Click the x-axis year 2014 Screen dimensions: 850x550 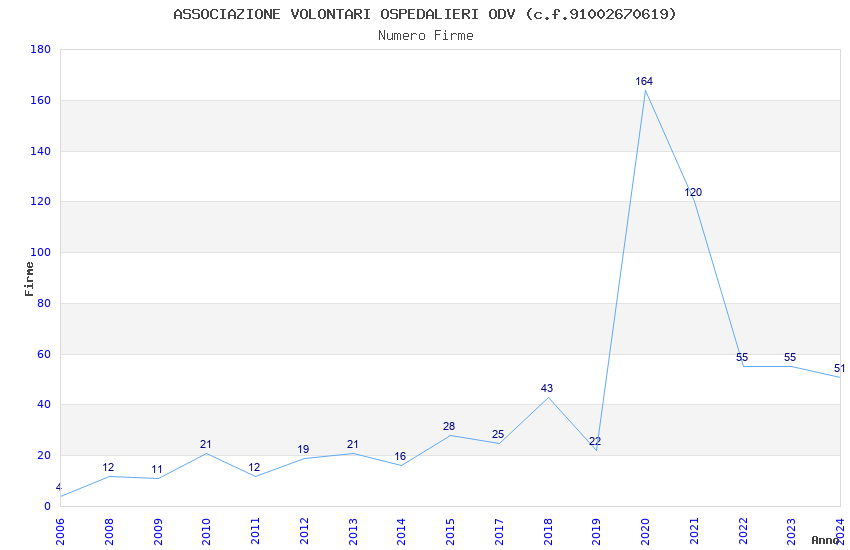pos(401,531)
